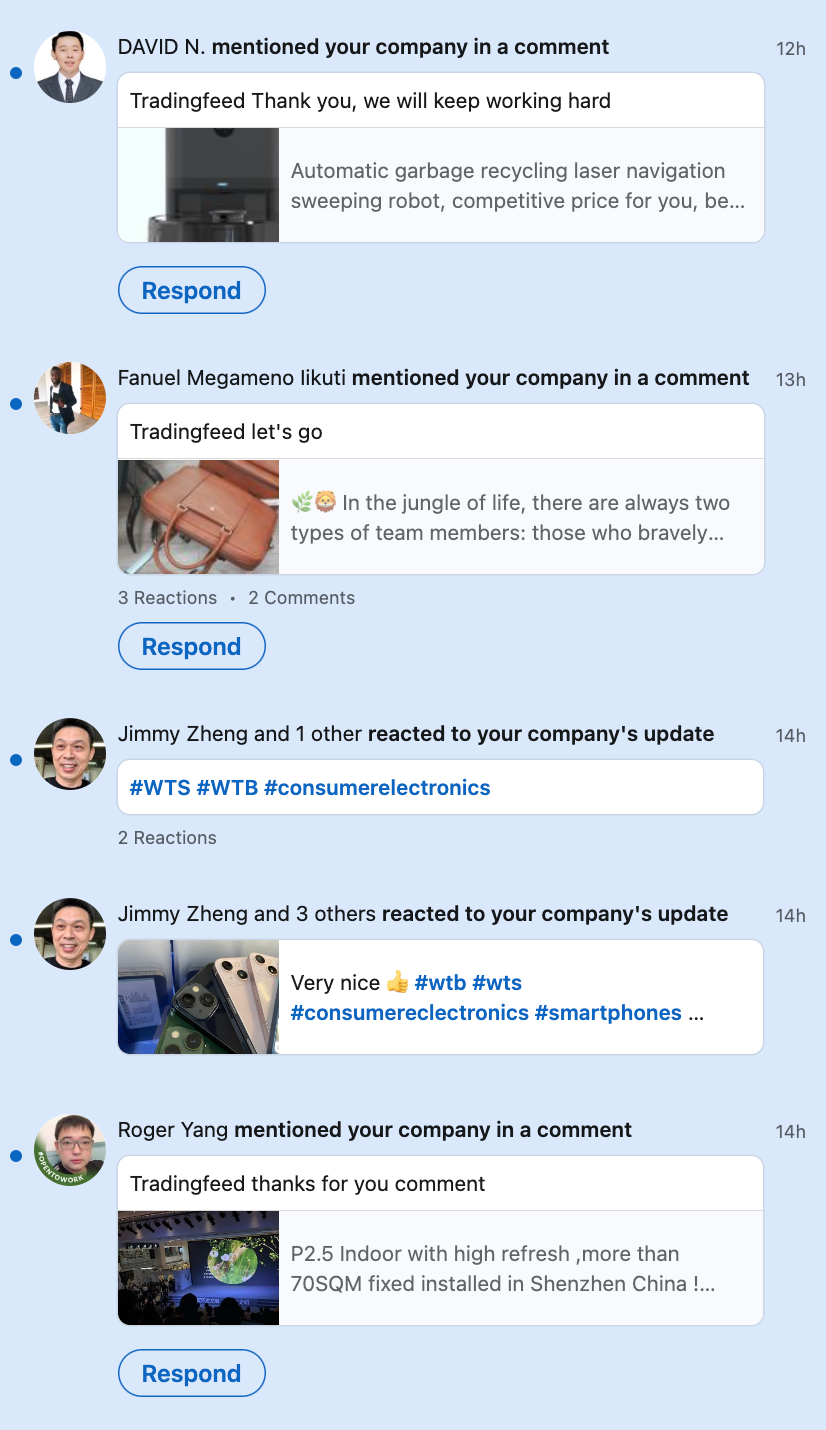Respond to Roger Yang's comment

(x=191, y=1374)
